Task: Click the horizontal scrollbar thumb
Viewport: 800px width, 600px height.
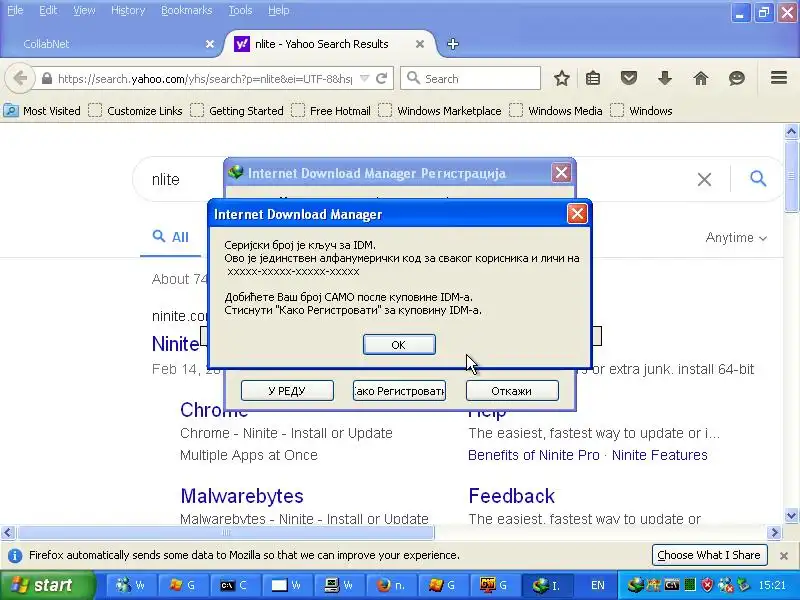Action: click(x=226, y=533)
